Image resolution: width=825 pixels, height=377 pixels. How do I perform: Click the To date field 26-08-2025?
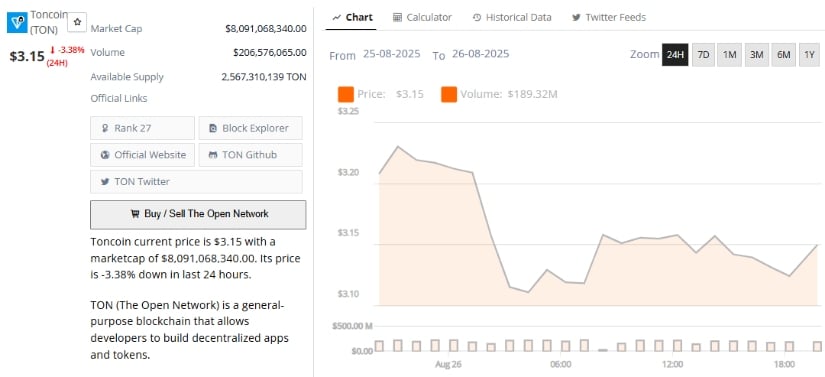pos(480,54)
